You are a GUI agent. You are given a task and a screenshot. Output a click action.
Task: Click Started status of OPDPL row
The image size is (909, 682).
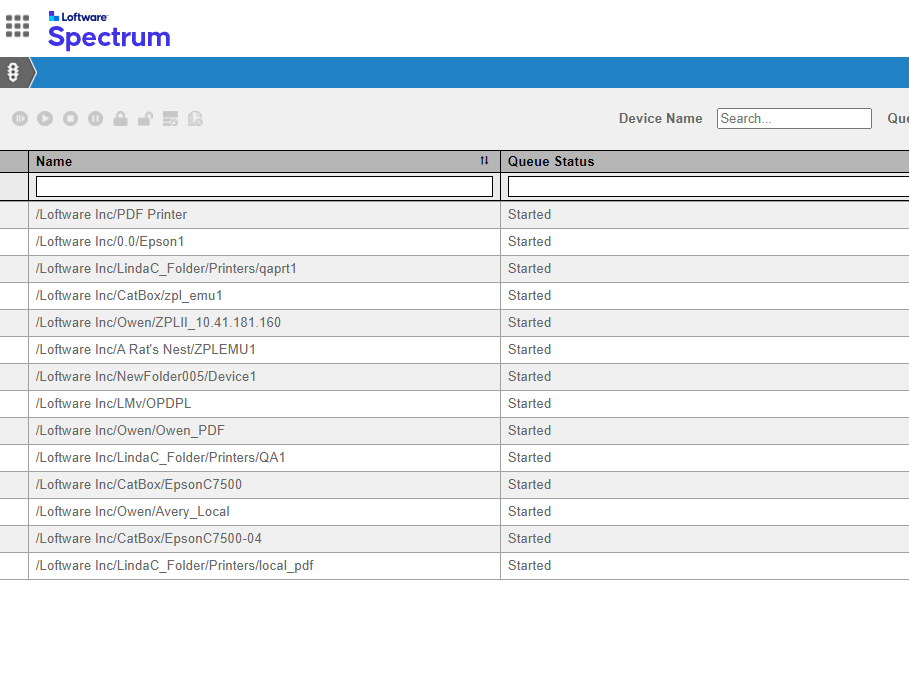pos(529,404)
